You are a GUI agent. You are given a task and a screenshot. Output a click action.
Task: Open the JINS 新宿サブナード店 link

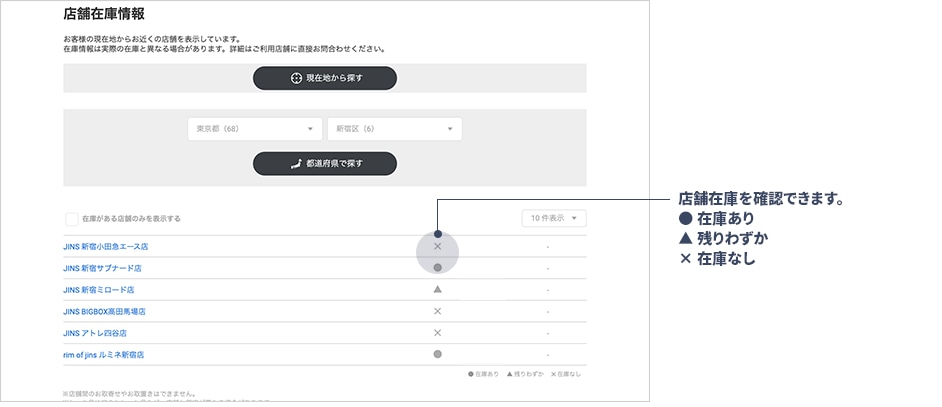click(102, 268)
